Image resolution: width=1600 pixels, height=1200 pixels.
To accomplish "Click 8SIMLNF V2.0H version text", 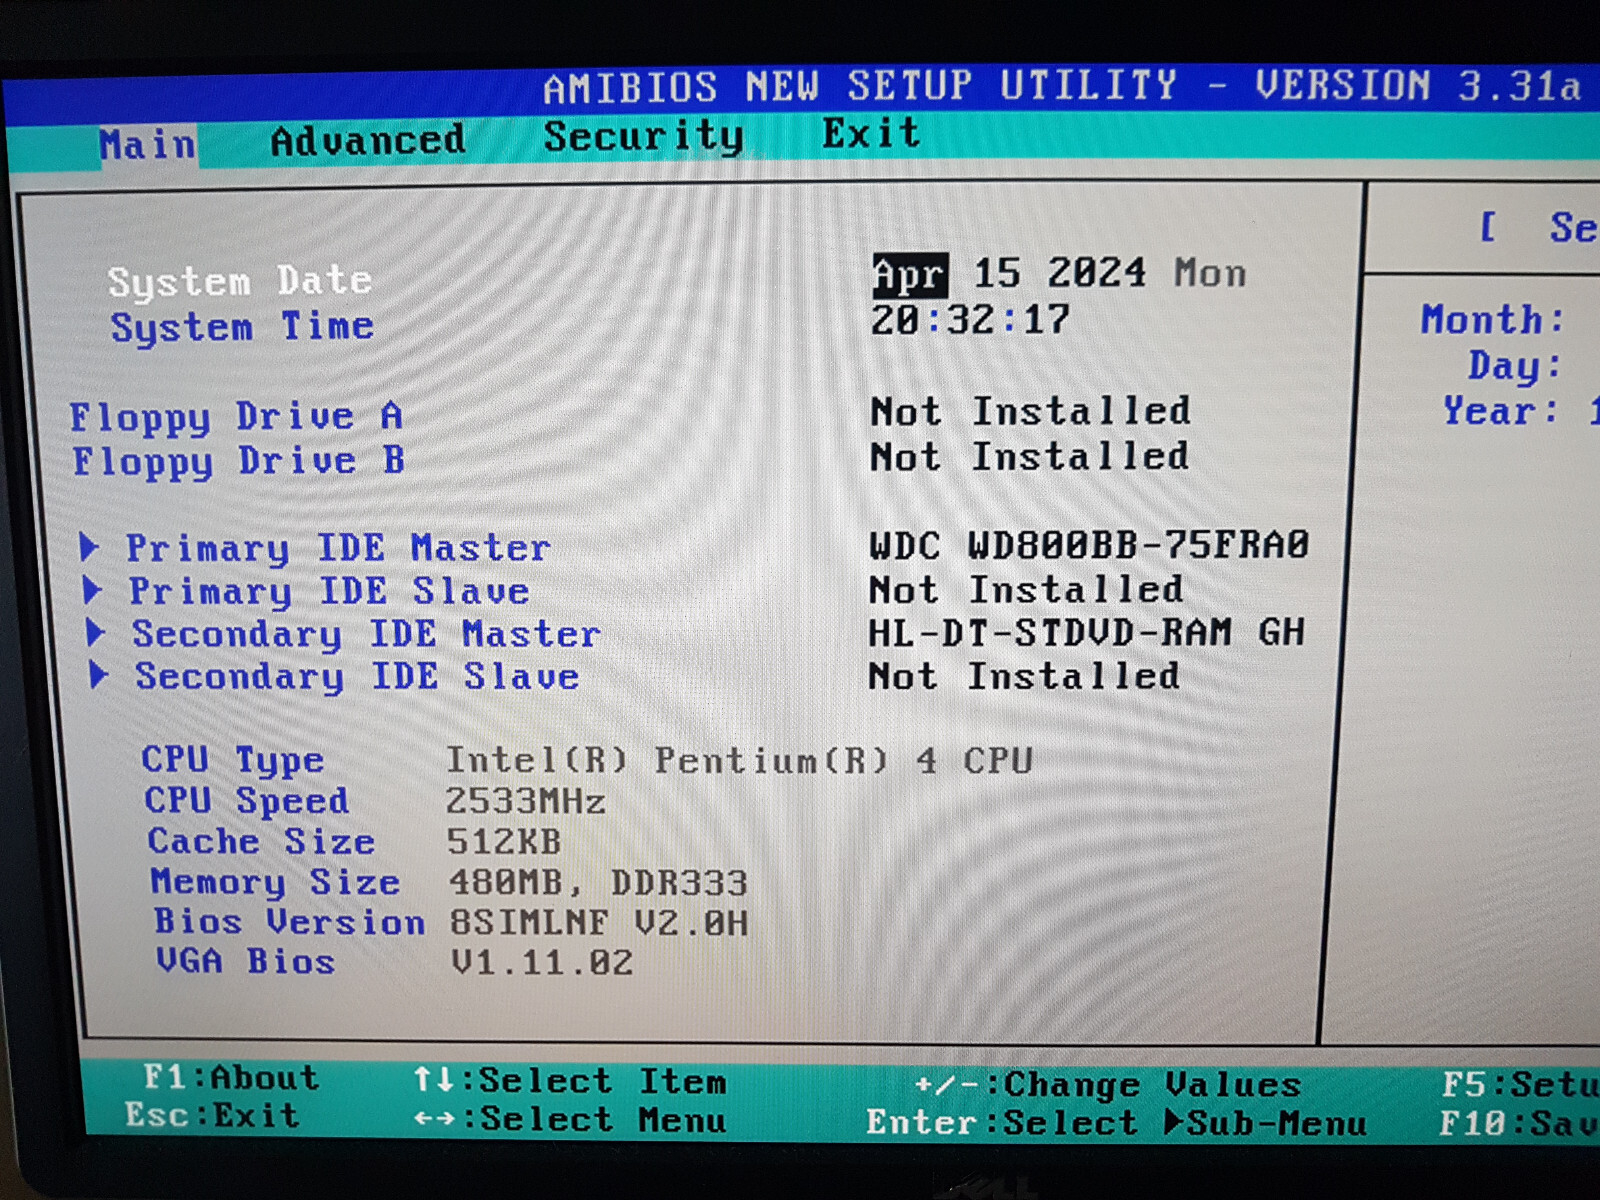I will coord(598,922).
